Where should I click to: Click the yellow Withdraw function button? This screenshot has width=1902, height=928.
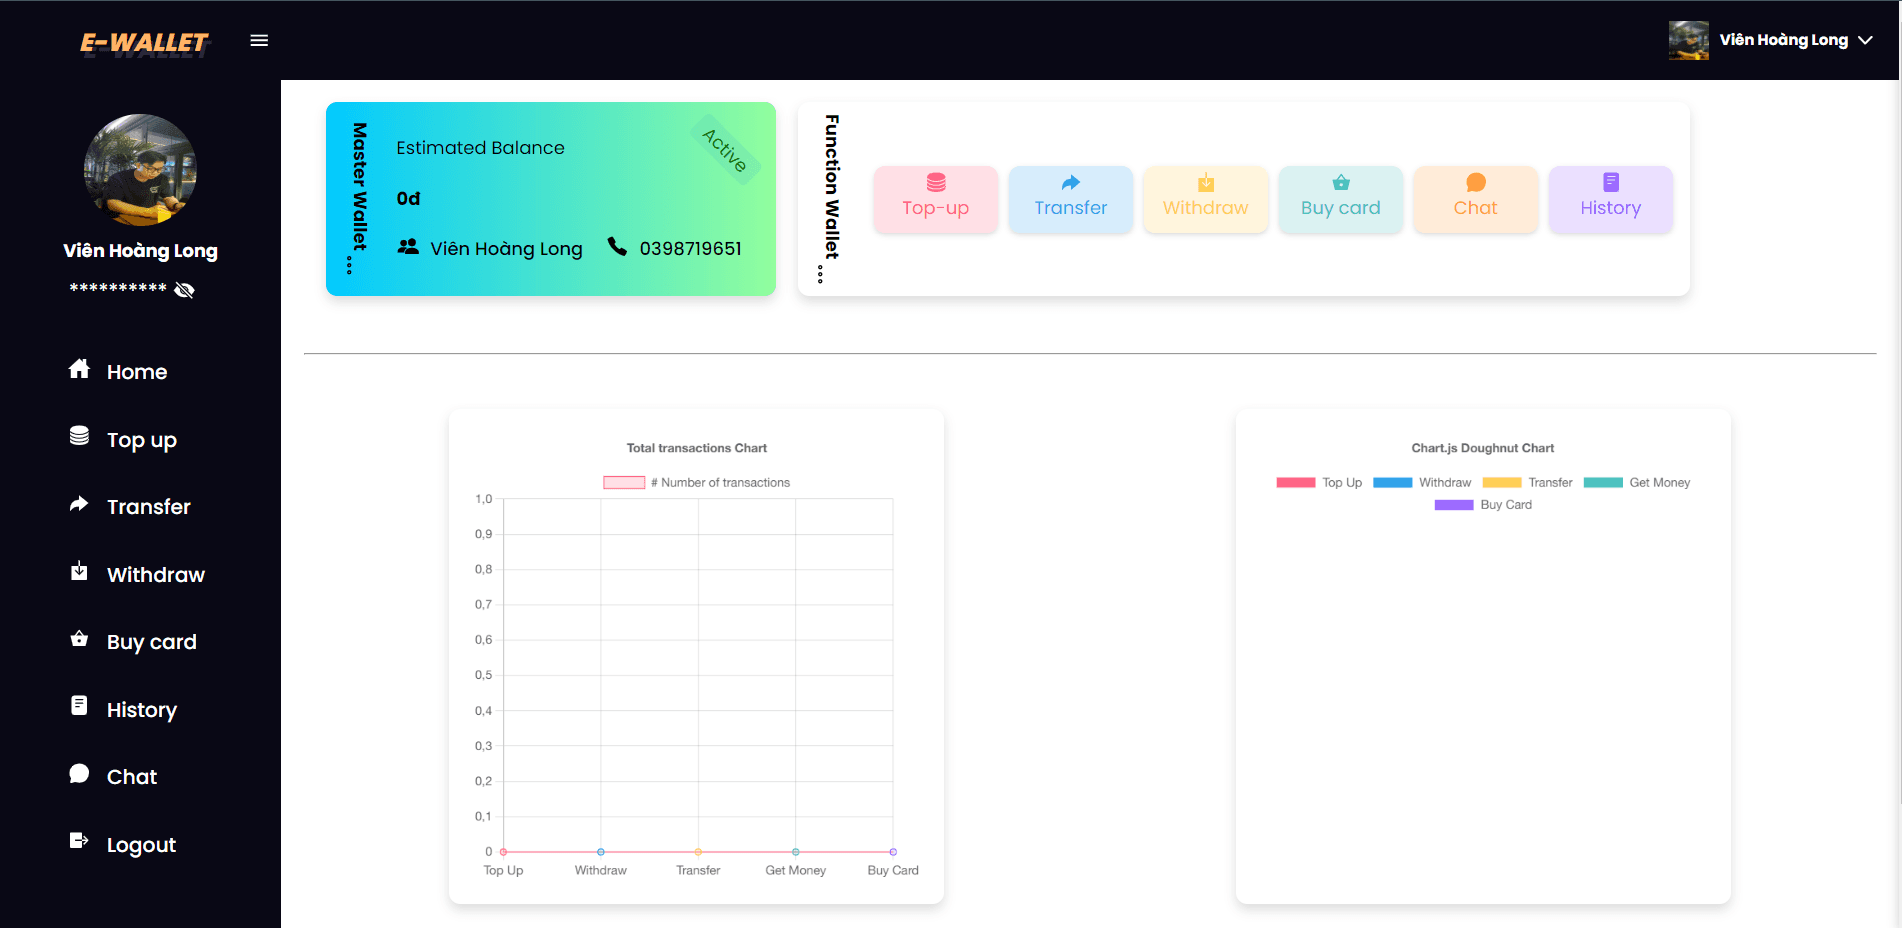[x=1206, y=199]
